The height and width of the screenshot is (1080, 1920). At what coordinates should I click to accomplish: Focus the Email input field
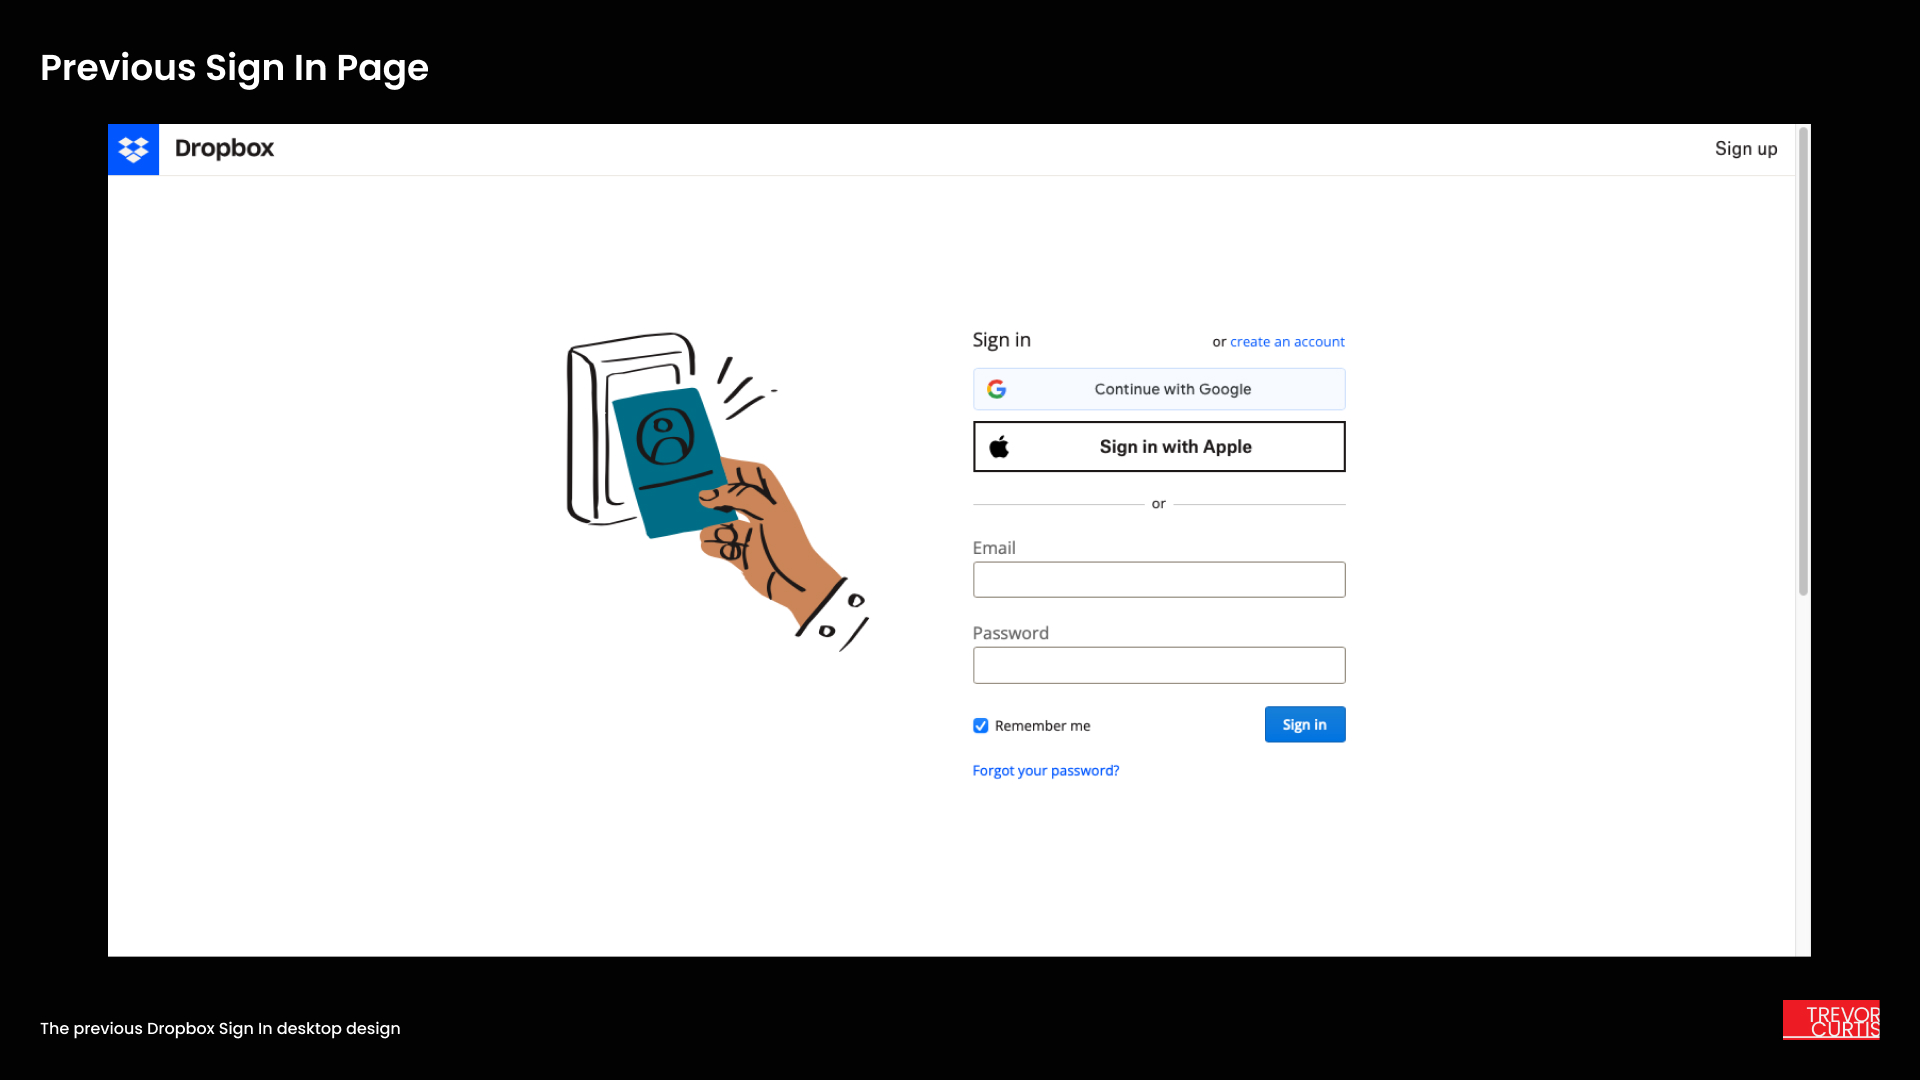click(x=1159, y=580)
